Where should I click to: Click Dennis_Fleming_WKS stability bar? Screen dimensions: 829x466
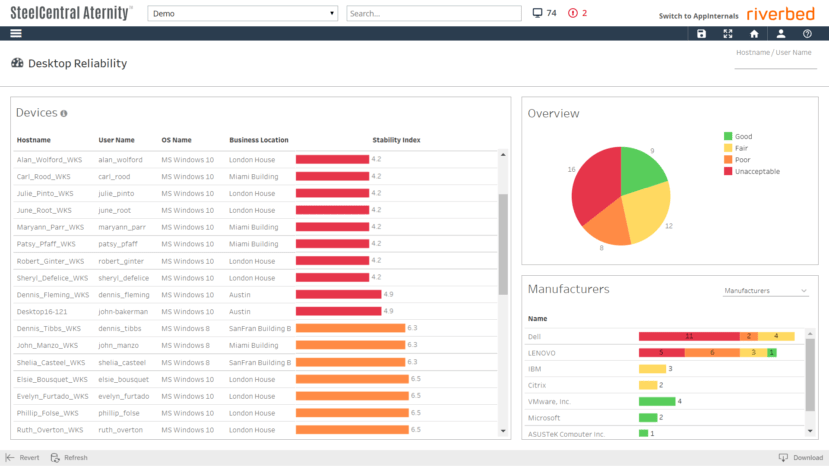pyautogui.click(x=338, y=295)
